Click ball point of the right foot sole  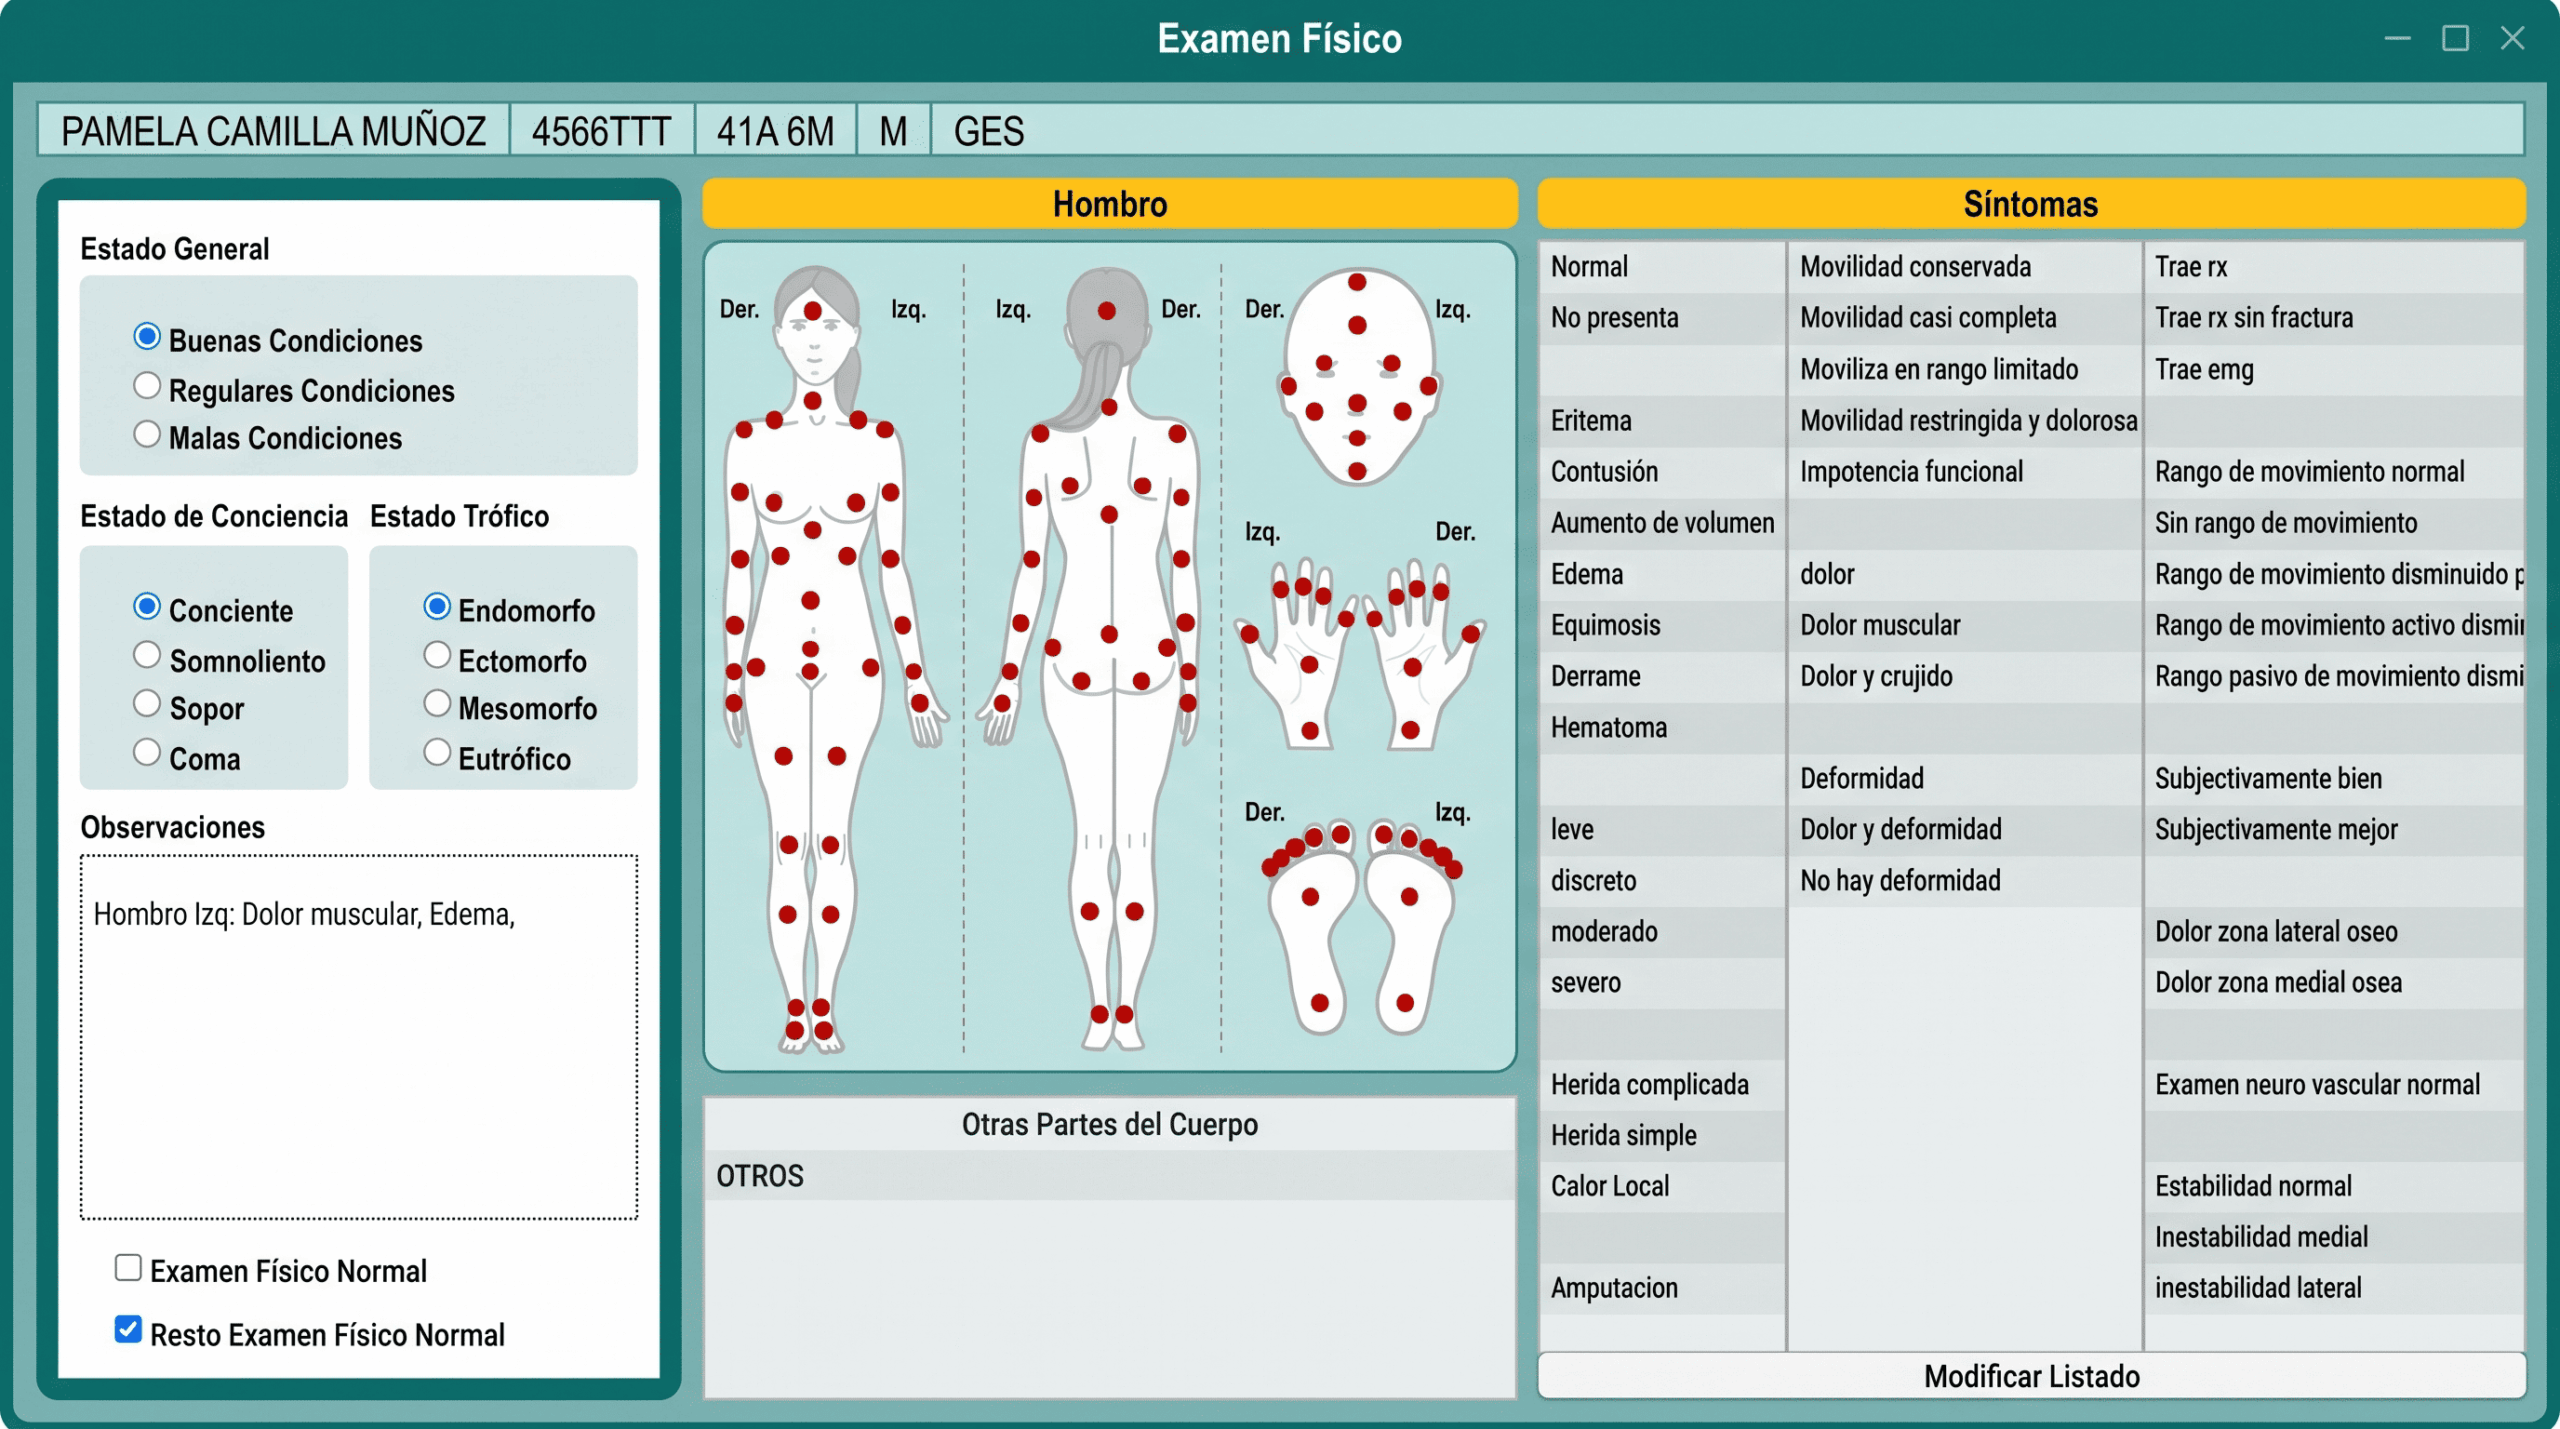(1310, 897)
